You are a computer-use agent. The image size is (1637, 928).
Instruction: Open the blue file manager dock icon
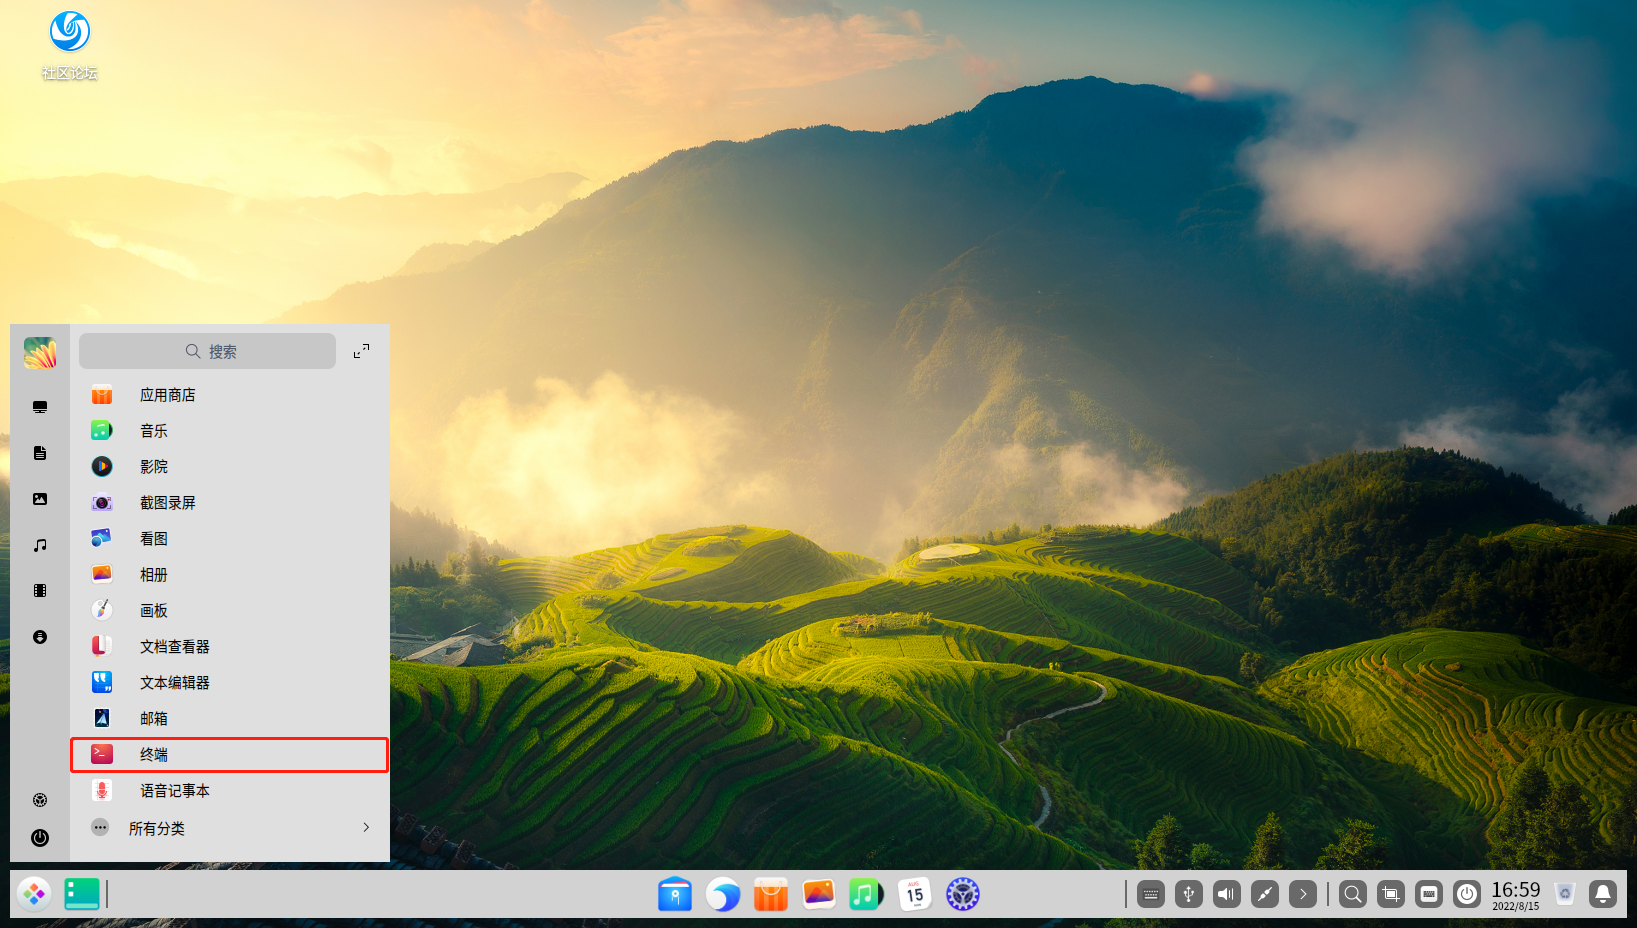(675, 894)
